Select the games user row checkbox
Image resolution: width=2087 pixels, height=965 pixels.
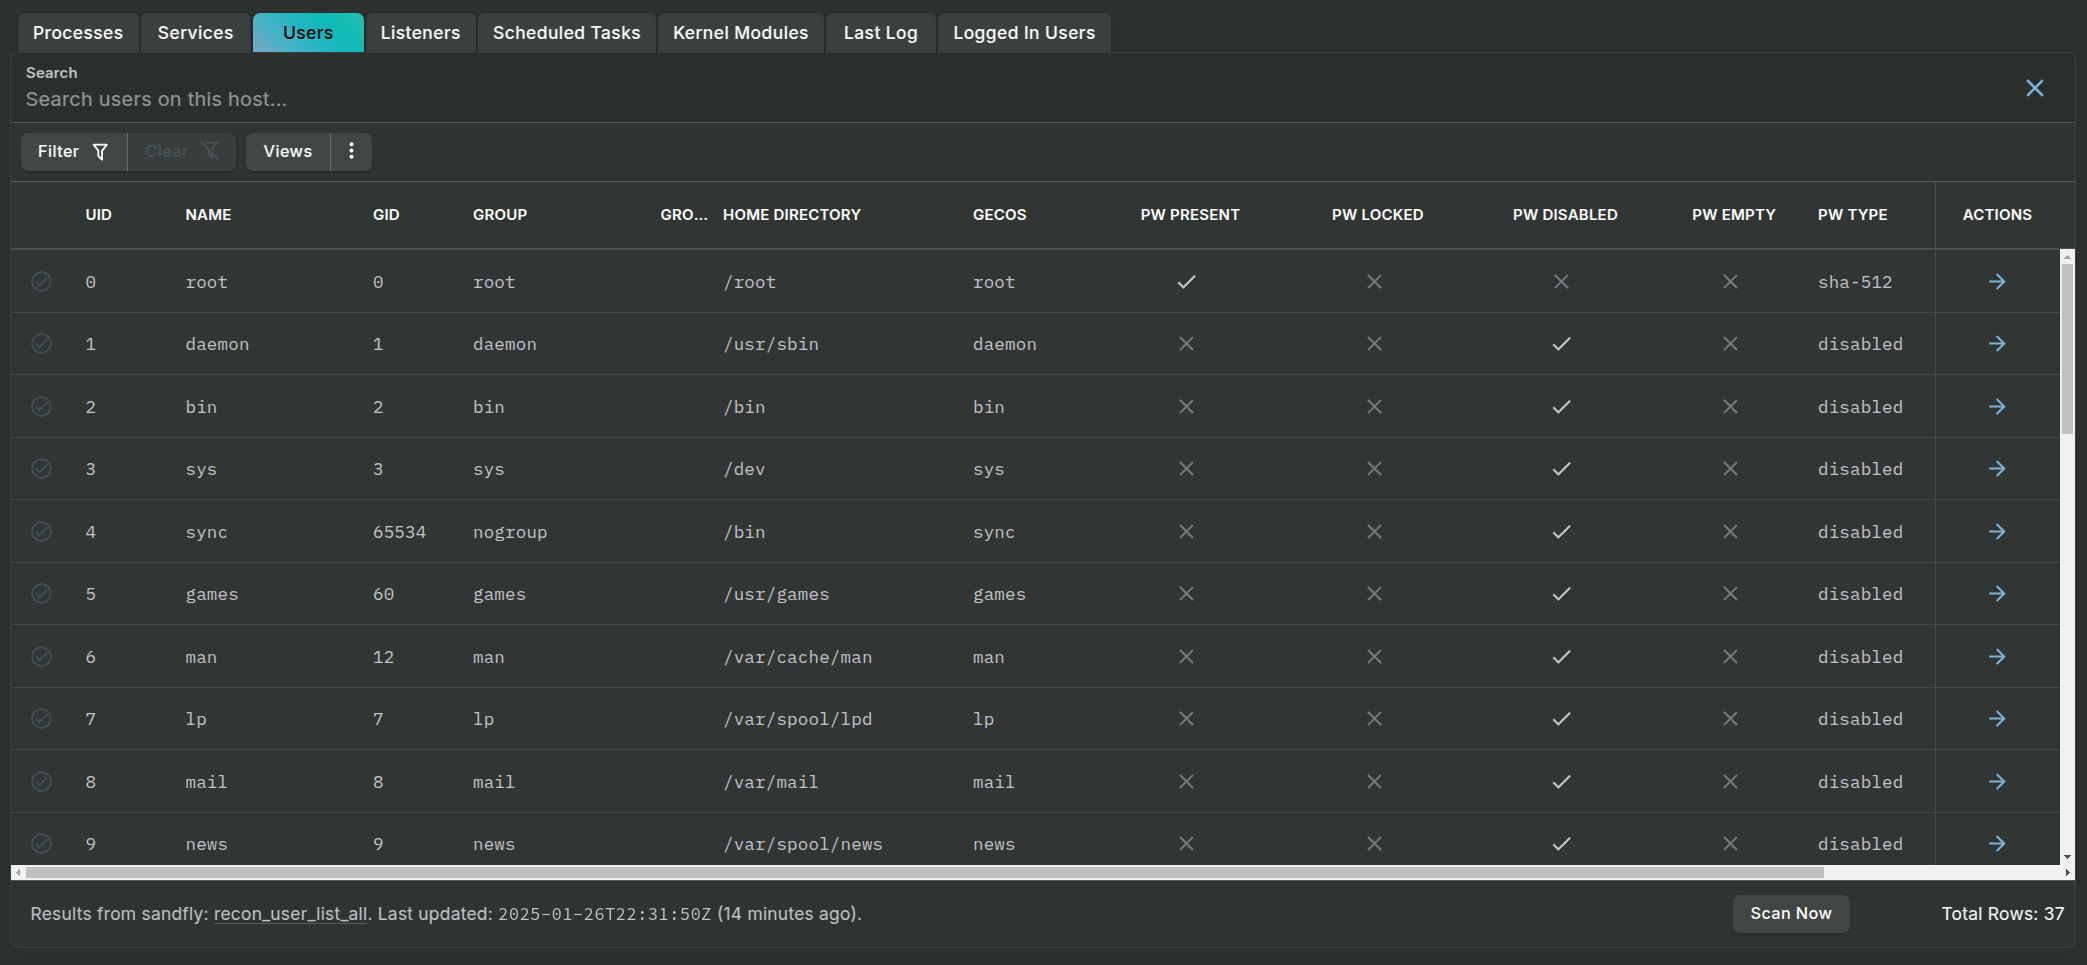41,594
